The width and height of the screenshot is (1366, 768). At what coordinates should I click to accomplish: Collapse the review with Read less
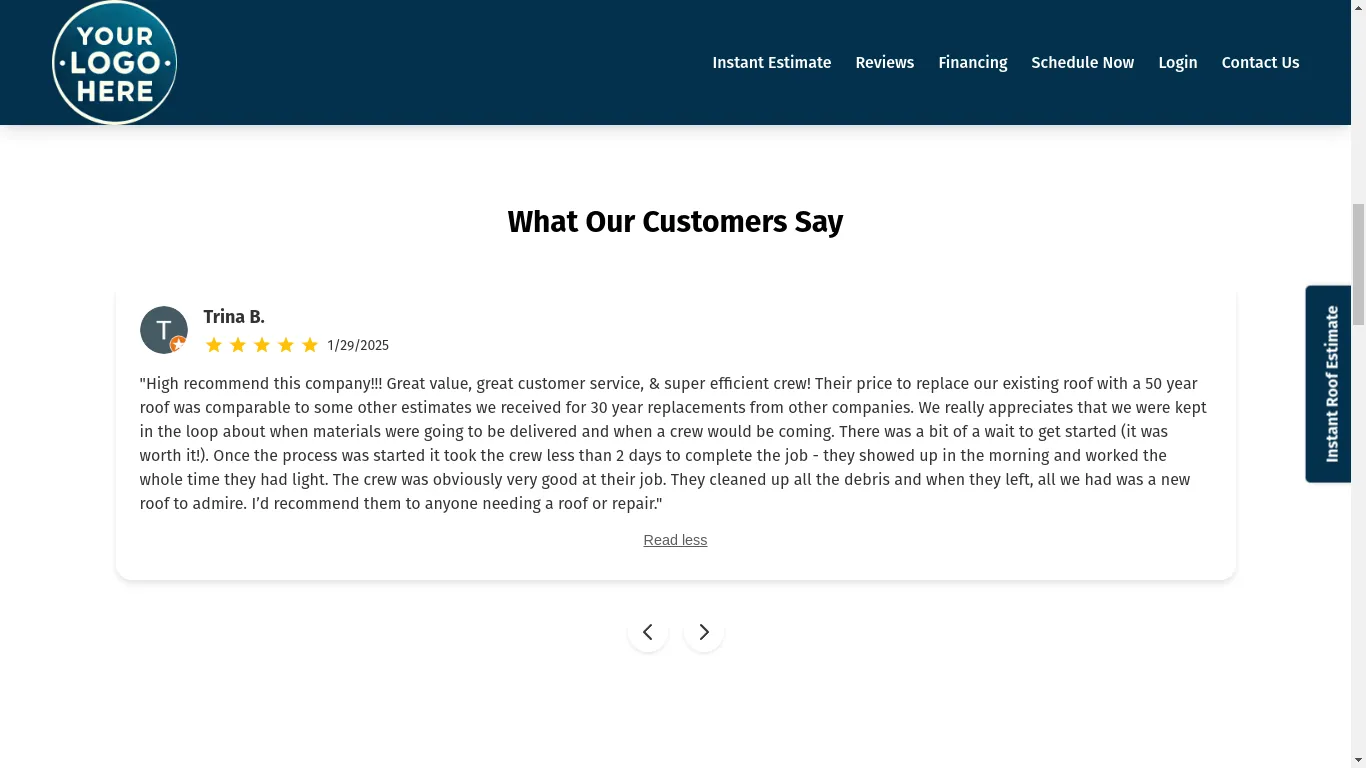[675, 540]
